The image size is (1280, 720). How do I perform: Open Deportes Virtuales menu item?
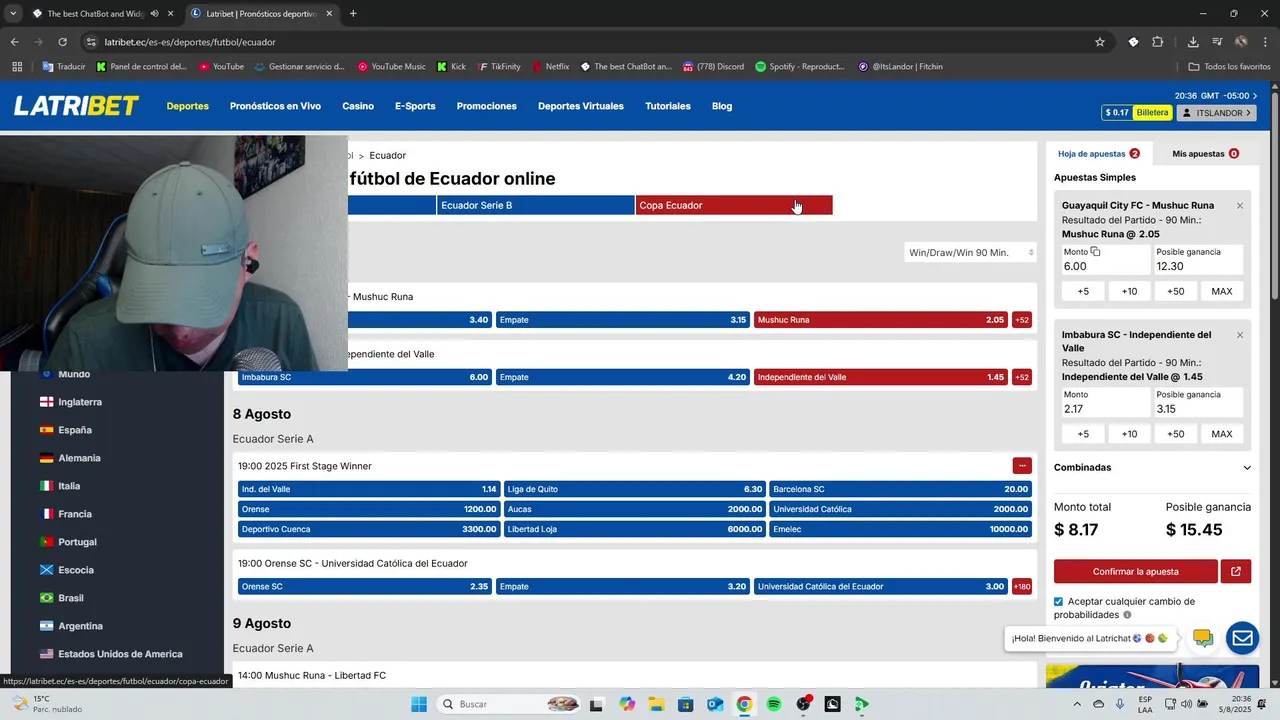[581, 106]
